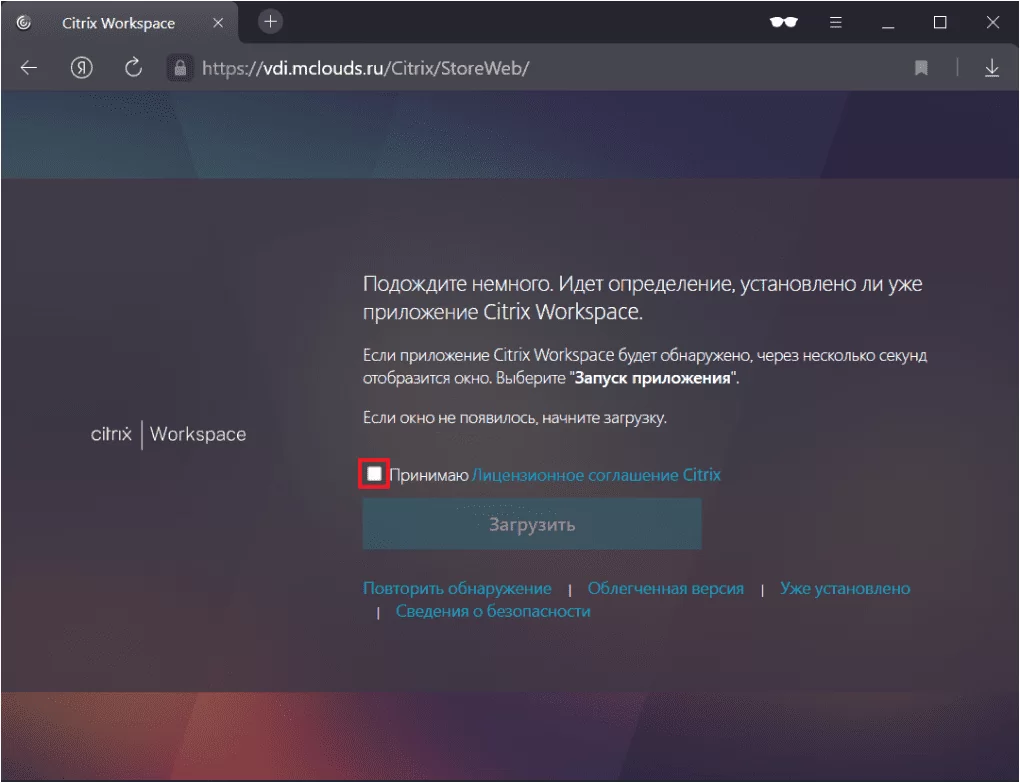This screenshot has height=782, width=1020.
Task: Toggle incognito mode glasses icon
Action: (x=783, y=22)
